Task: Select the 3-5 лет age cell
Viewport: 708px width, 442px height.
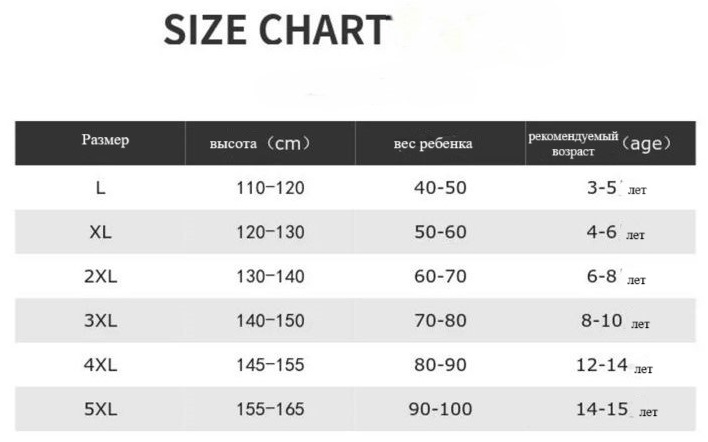Action: [616, 188]
